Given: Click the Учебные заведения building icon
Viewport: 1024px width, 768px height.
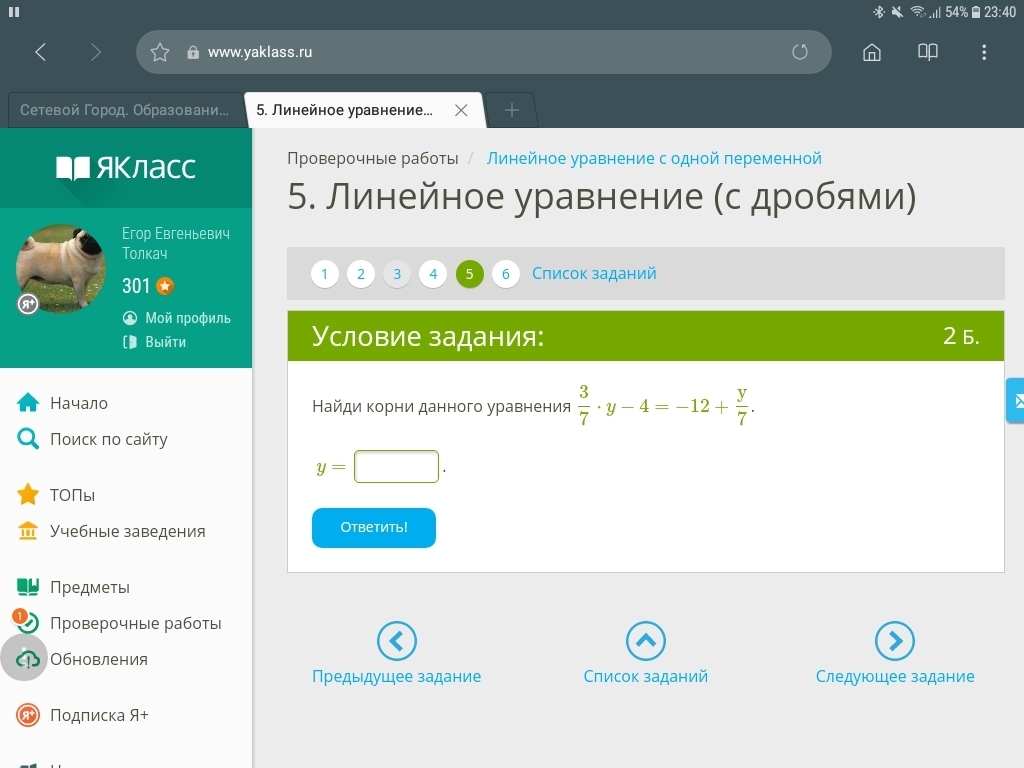Looking at the screenshot, I should [27, 531].
